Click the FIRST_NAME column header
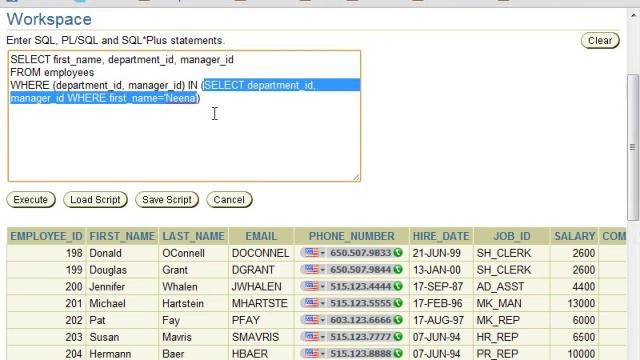The width and height of the screenshot is (640, 360). pyautogui.click(x=122, y=236)
